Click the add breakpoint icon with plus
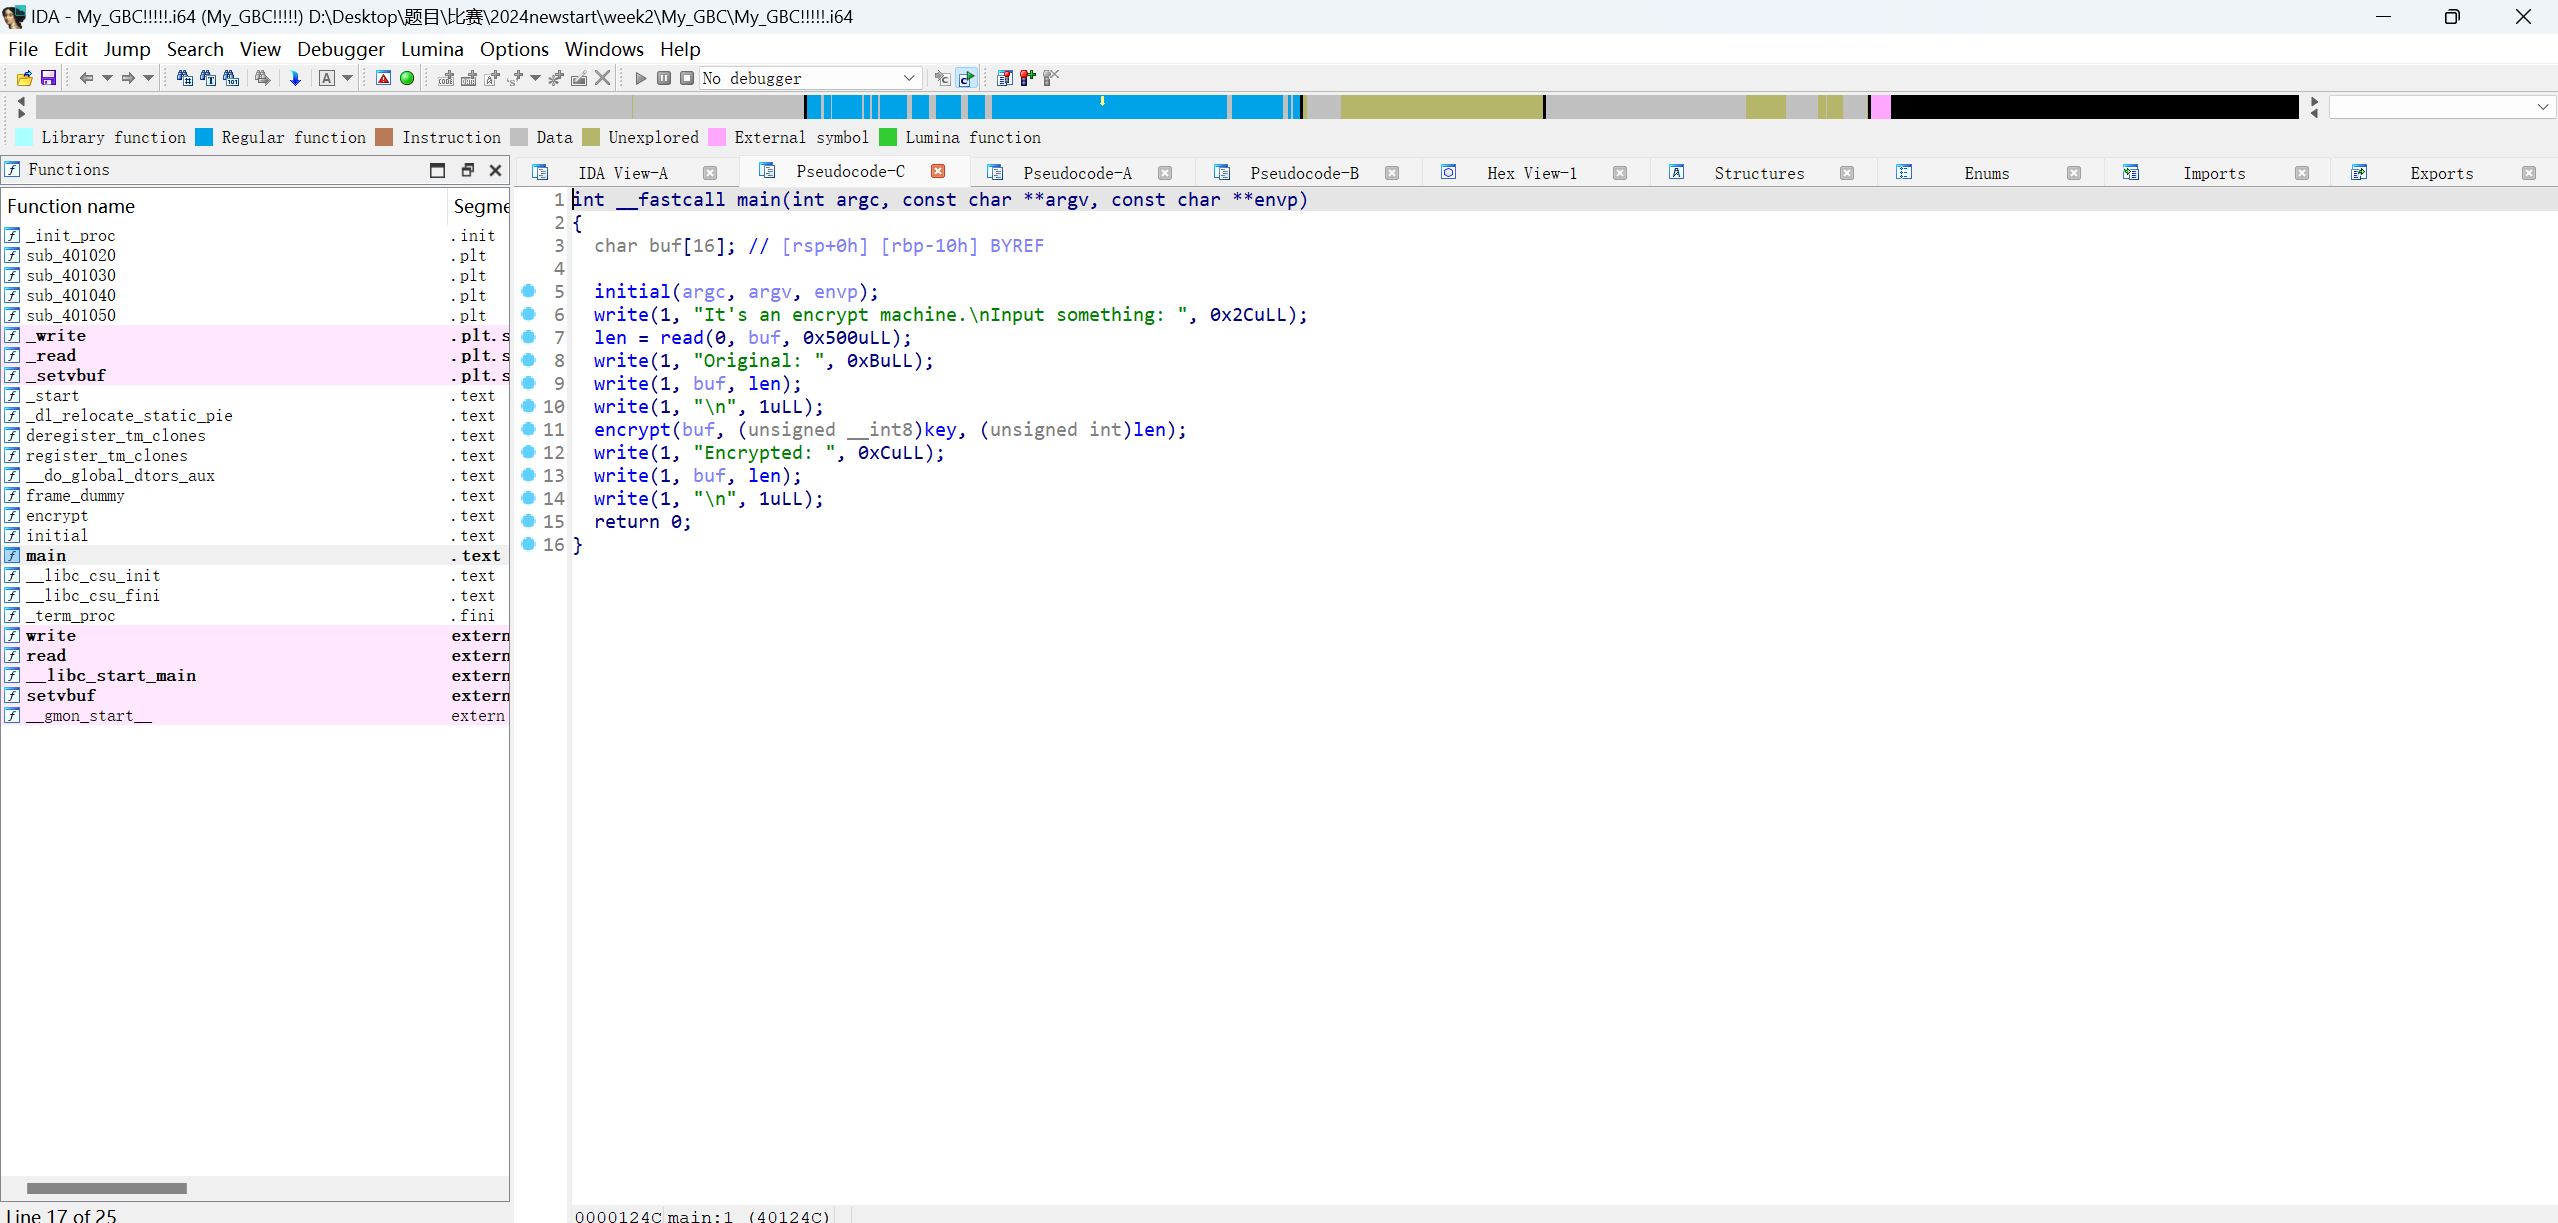The height and width of the screenshot is (1223, 2558). pyautogui.click(x=1027, y=78)
